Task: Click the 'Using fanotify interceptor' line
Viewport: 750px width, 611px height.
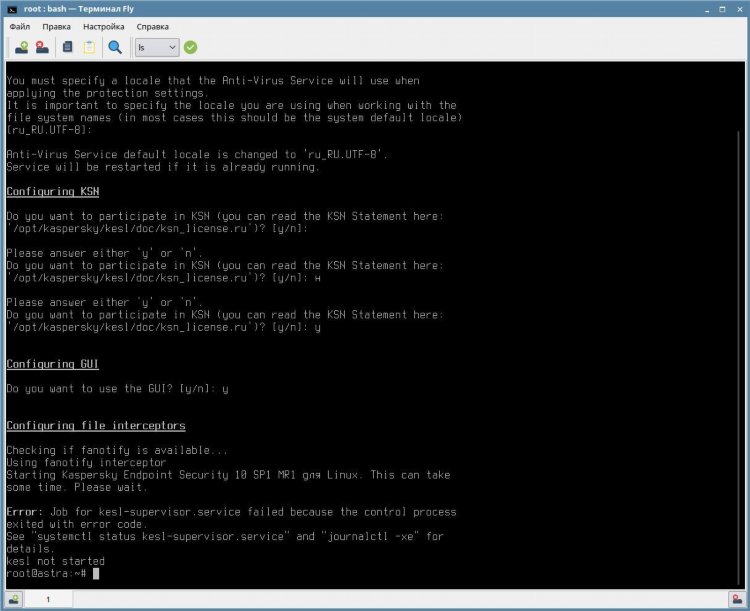Action: click(x=86, y=462)
